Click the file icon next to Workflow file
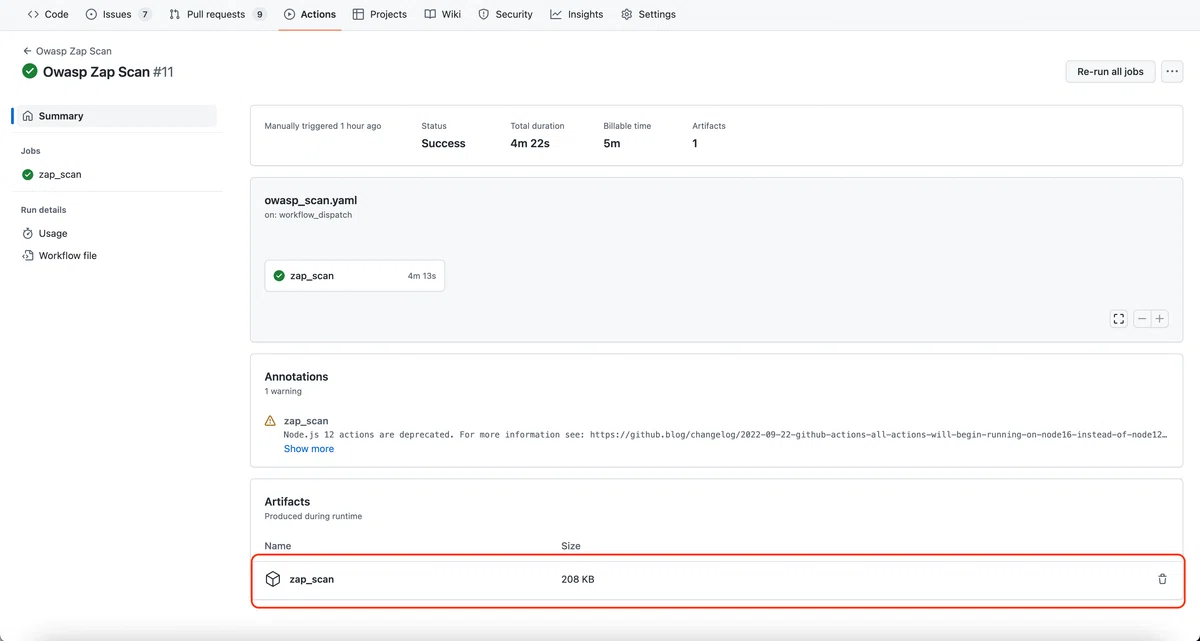The width and height of the screenshot is (1200, 641). click(28, 255)
